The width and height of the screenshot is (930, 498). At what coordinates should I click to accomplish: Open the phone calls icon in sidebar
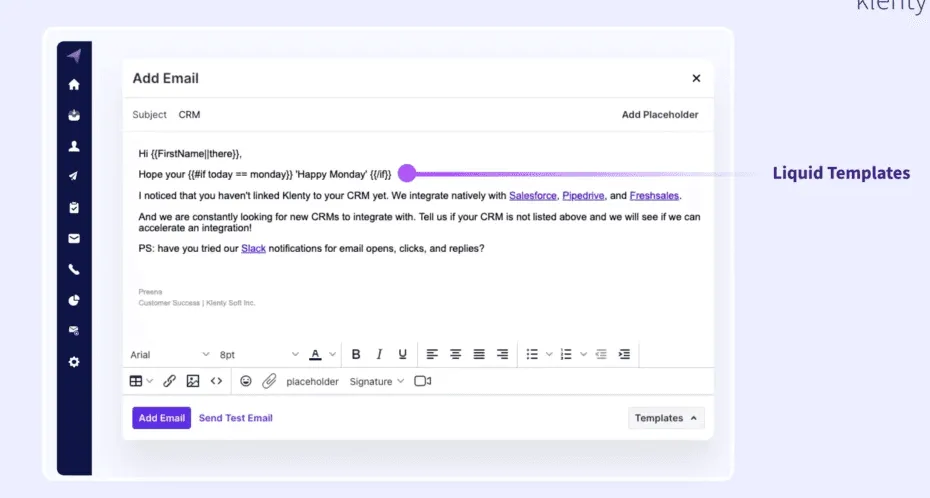point(74,269)
